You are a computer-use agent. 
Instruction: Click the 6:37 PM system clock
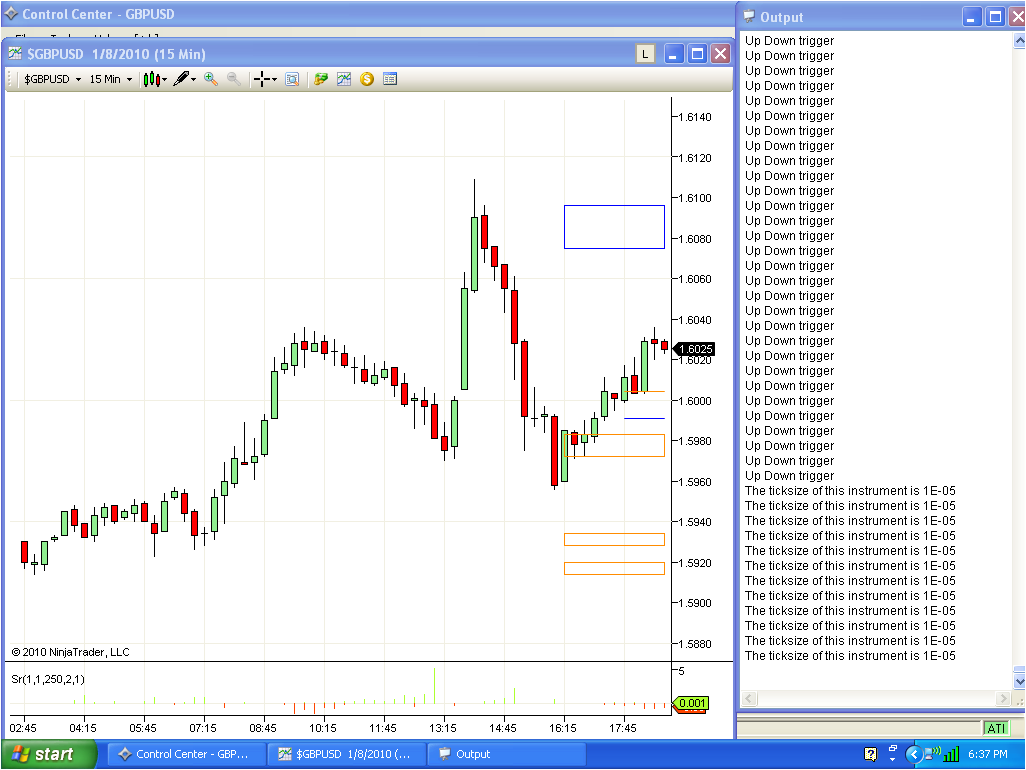click(987, 754)
